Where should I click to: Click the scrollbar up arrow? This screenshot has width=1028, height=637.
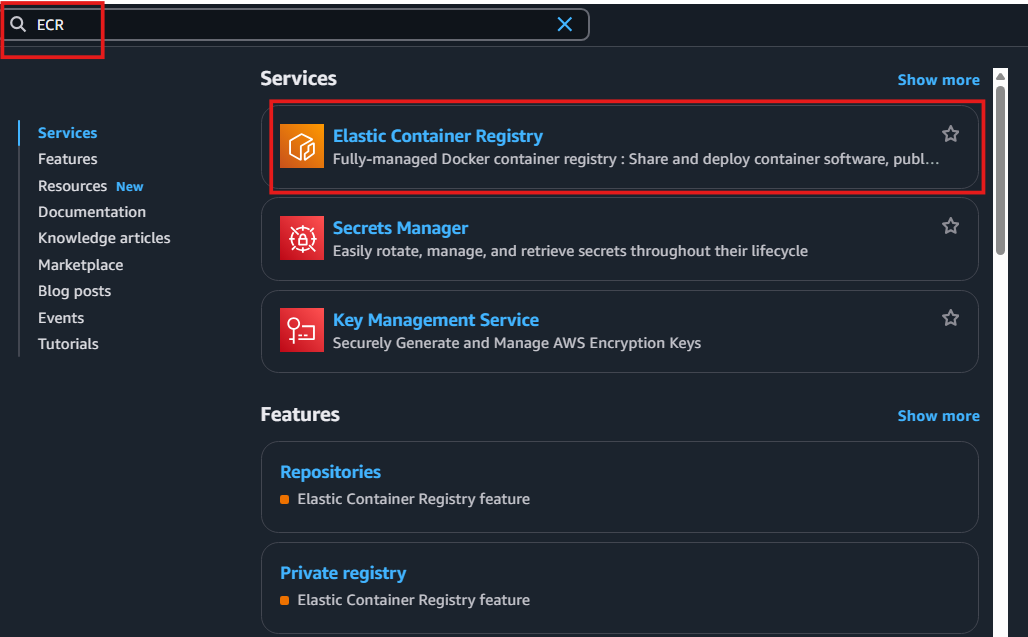[x=1000, y=77]
